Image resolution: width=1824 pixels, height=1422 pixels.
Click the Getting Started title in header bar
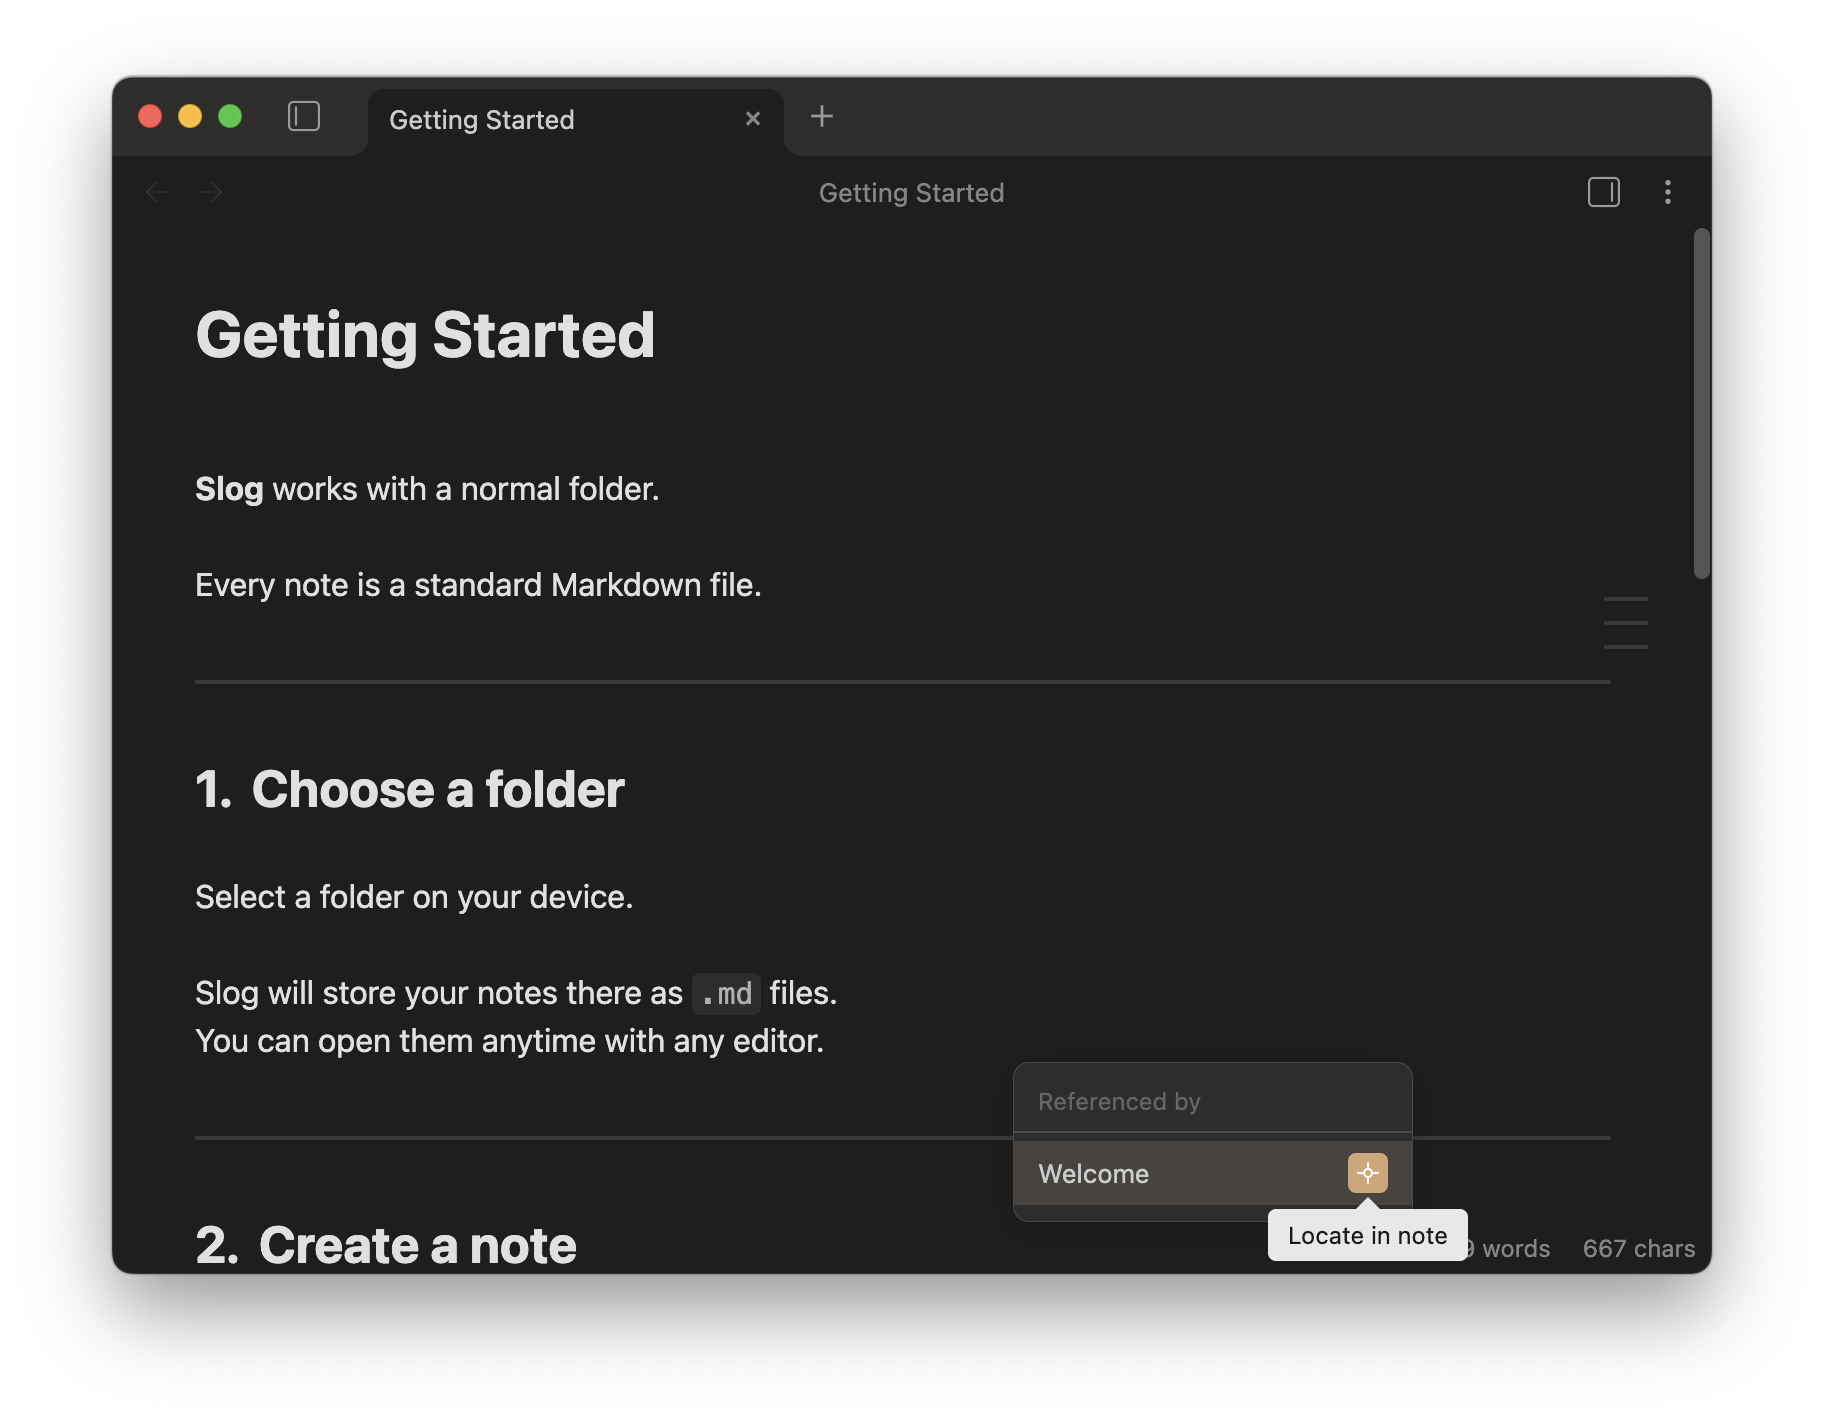click(x=911, y=193)
